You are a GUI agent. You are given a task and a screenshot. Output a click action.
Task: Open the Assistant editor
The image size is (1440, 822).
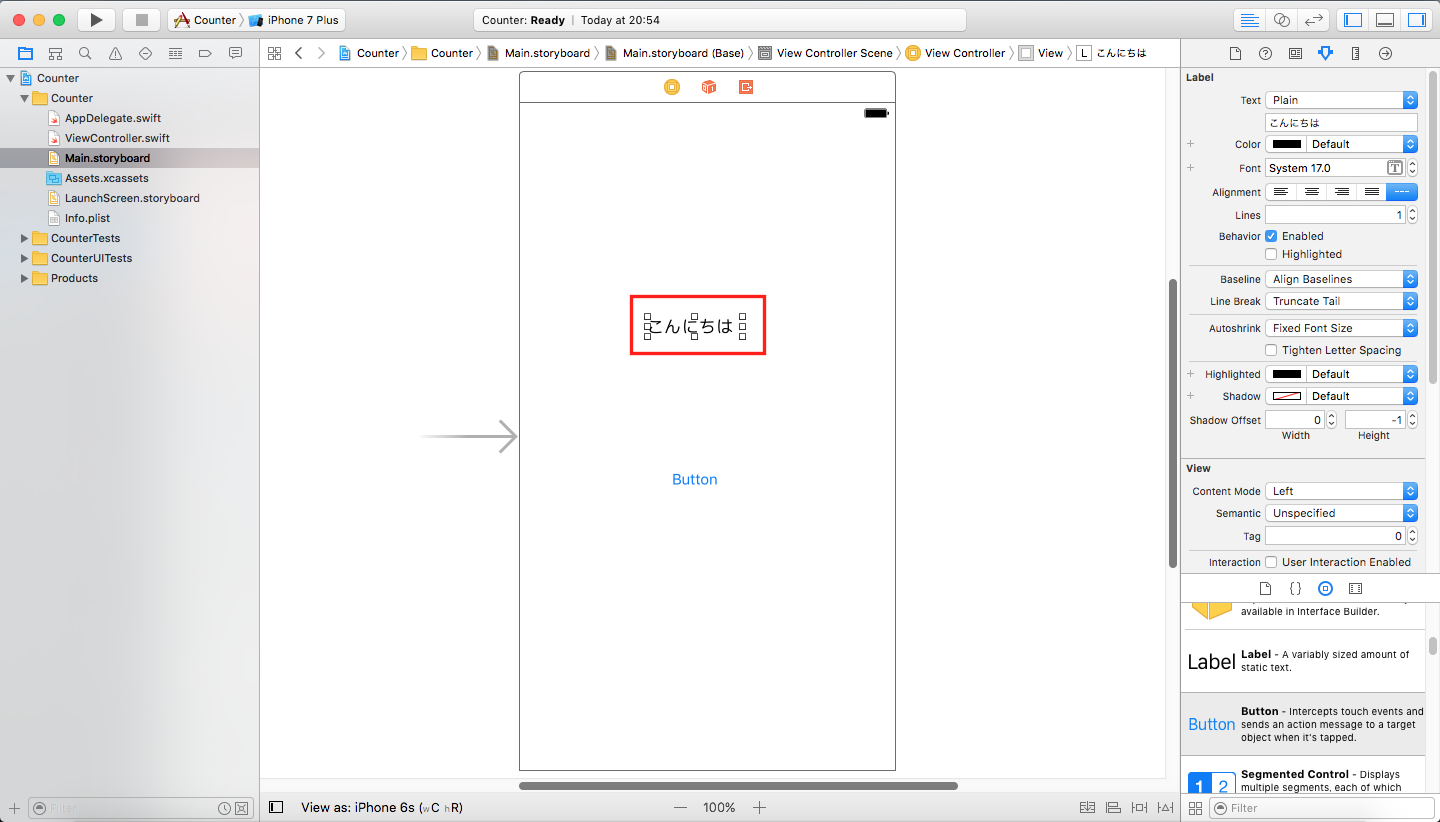click(1281, 20)
